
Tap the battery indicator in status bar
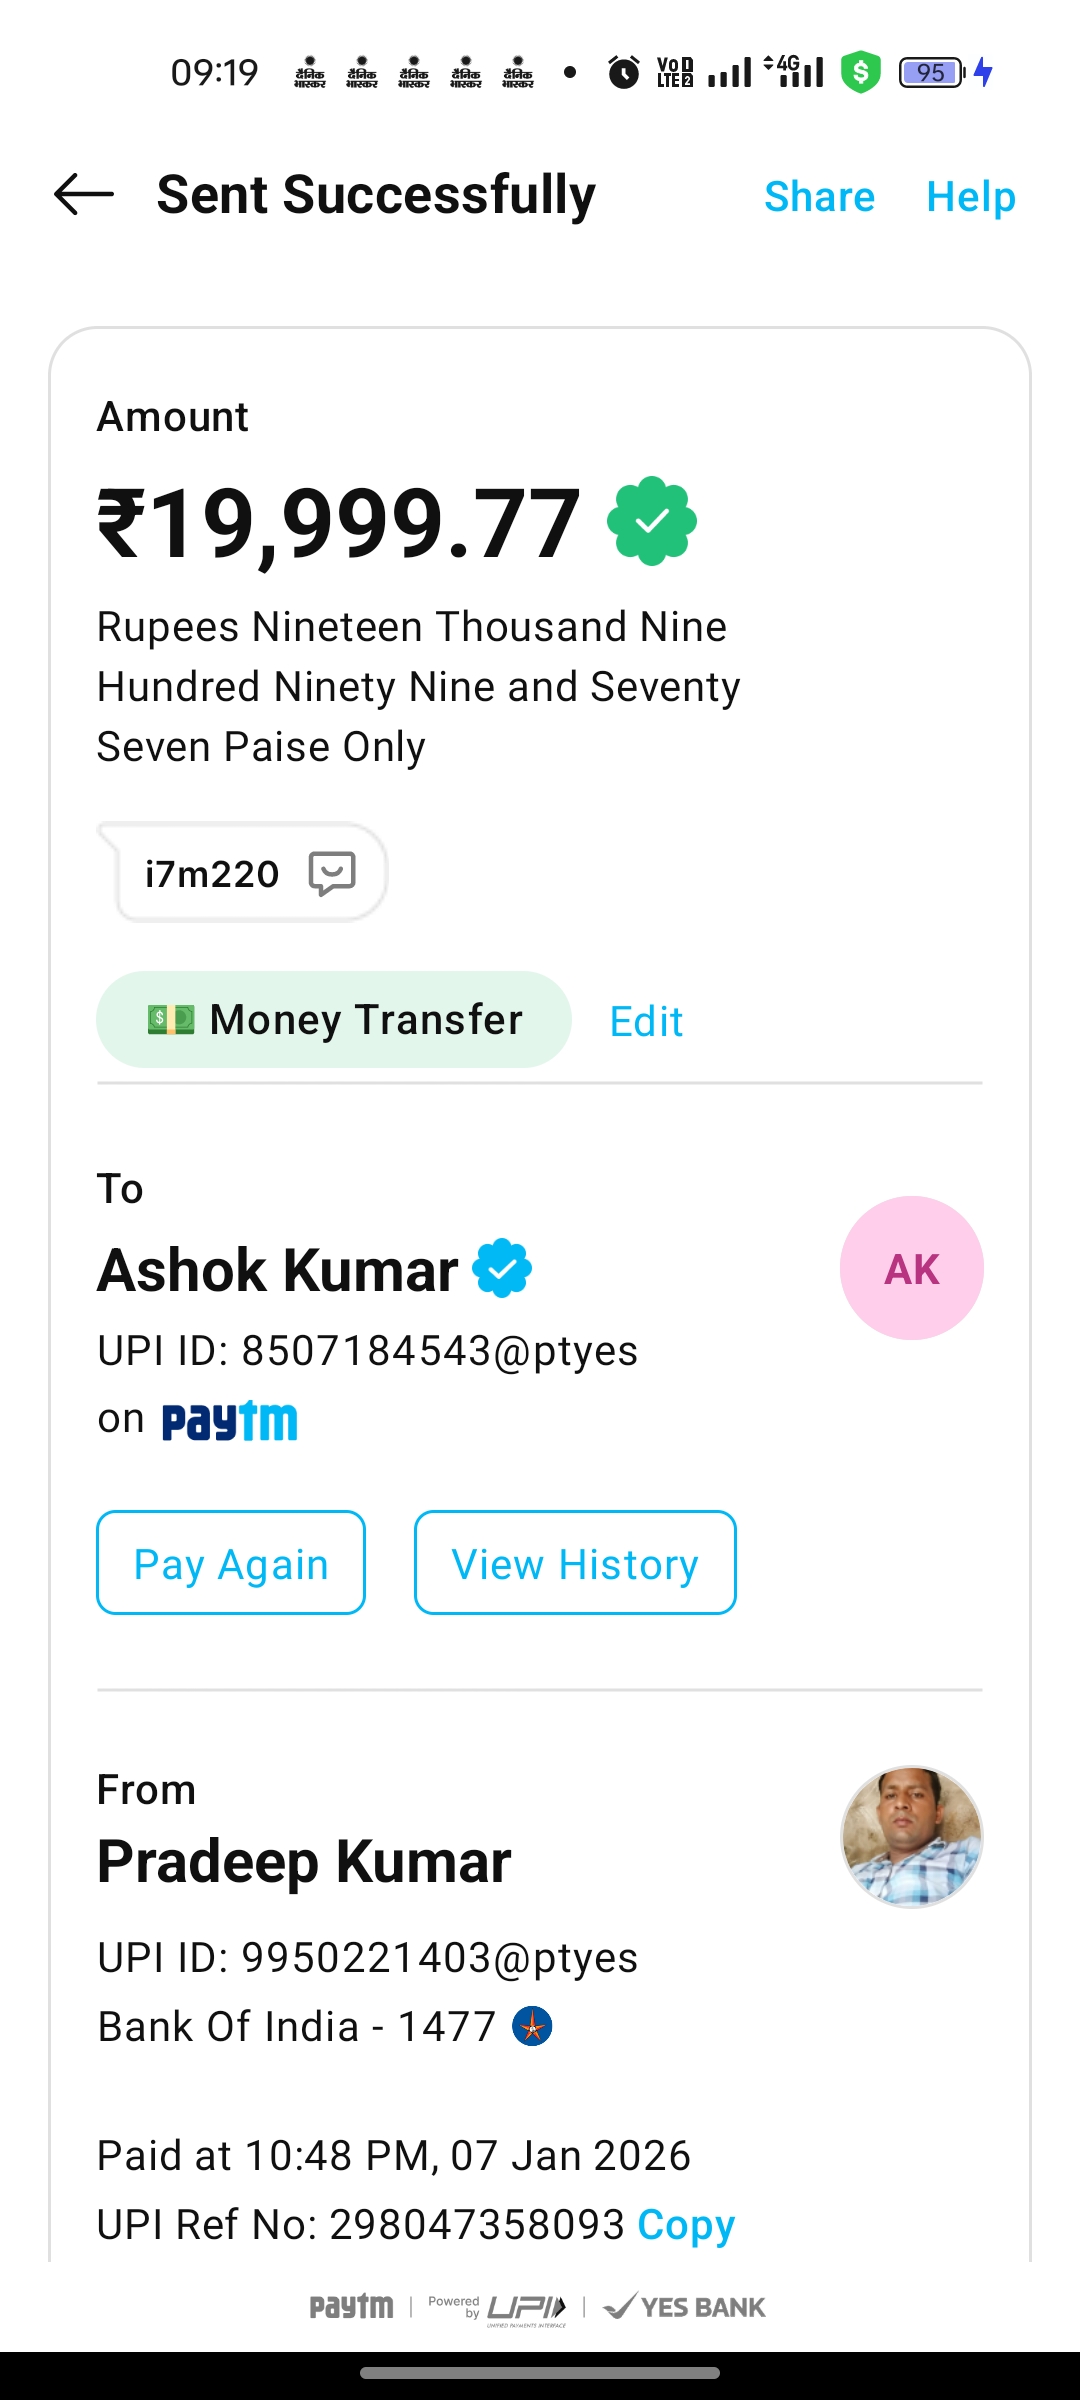[932, 72]
